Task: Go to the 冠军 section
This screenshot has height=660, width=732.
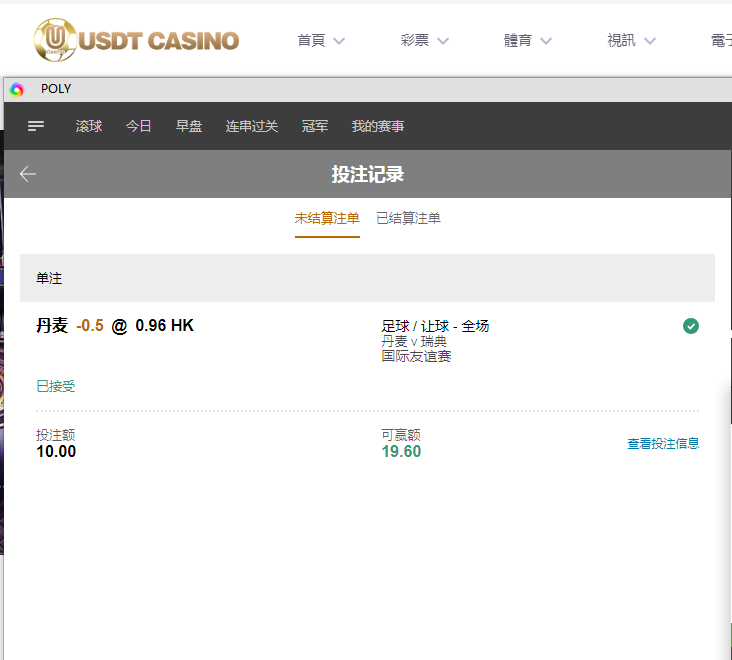Action: [315, 126]
